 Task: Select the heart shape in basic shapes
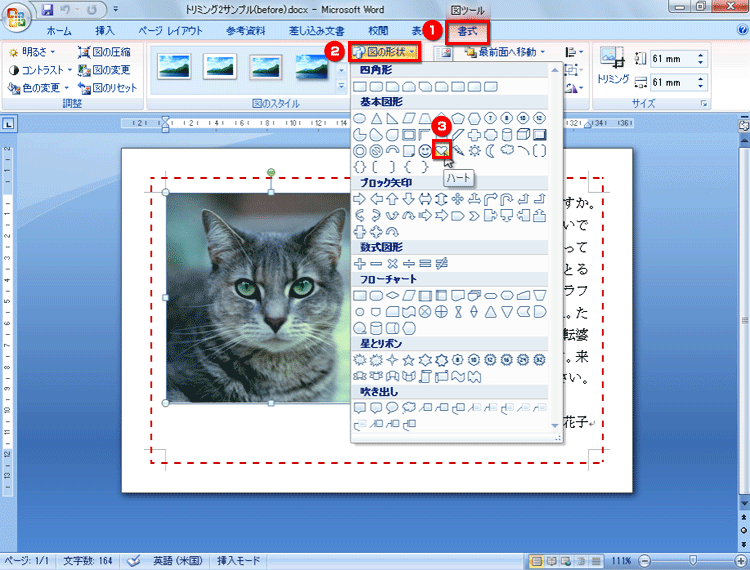pyautogui.click(x=441, y=151)
